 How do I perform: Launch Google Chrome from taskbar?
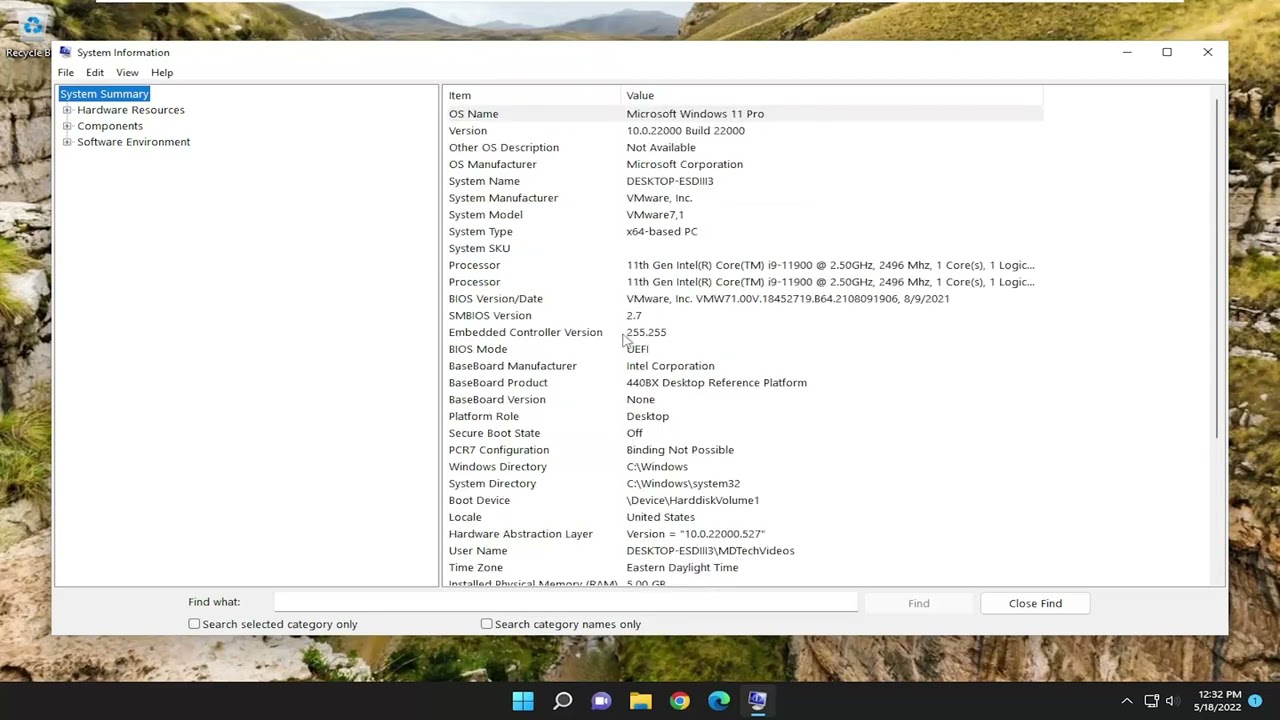[679, 701]
